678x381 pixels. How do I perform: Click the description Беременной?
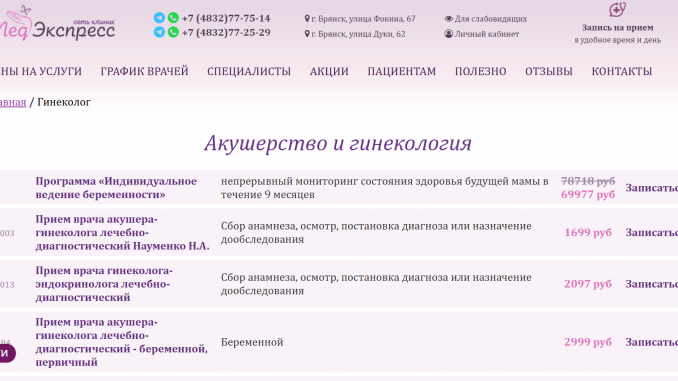click(x=252, y=343)
